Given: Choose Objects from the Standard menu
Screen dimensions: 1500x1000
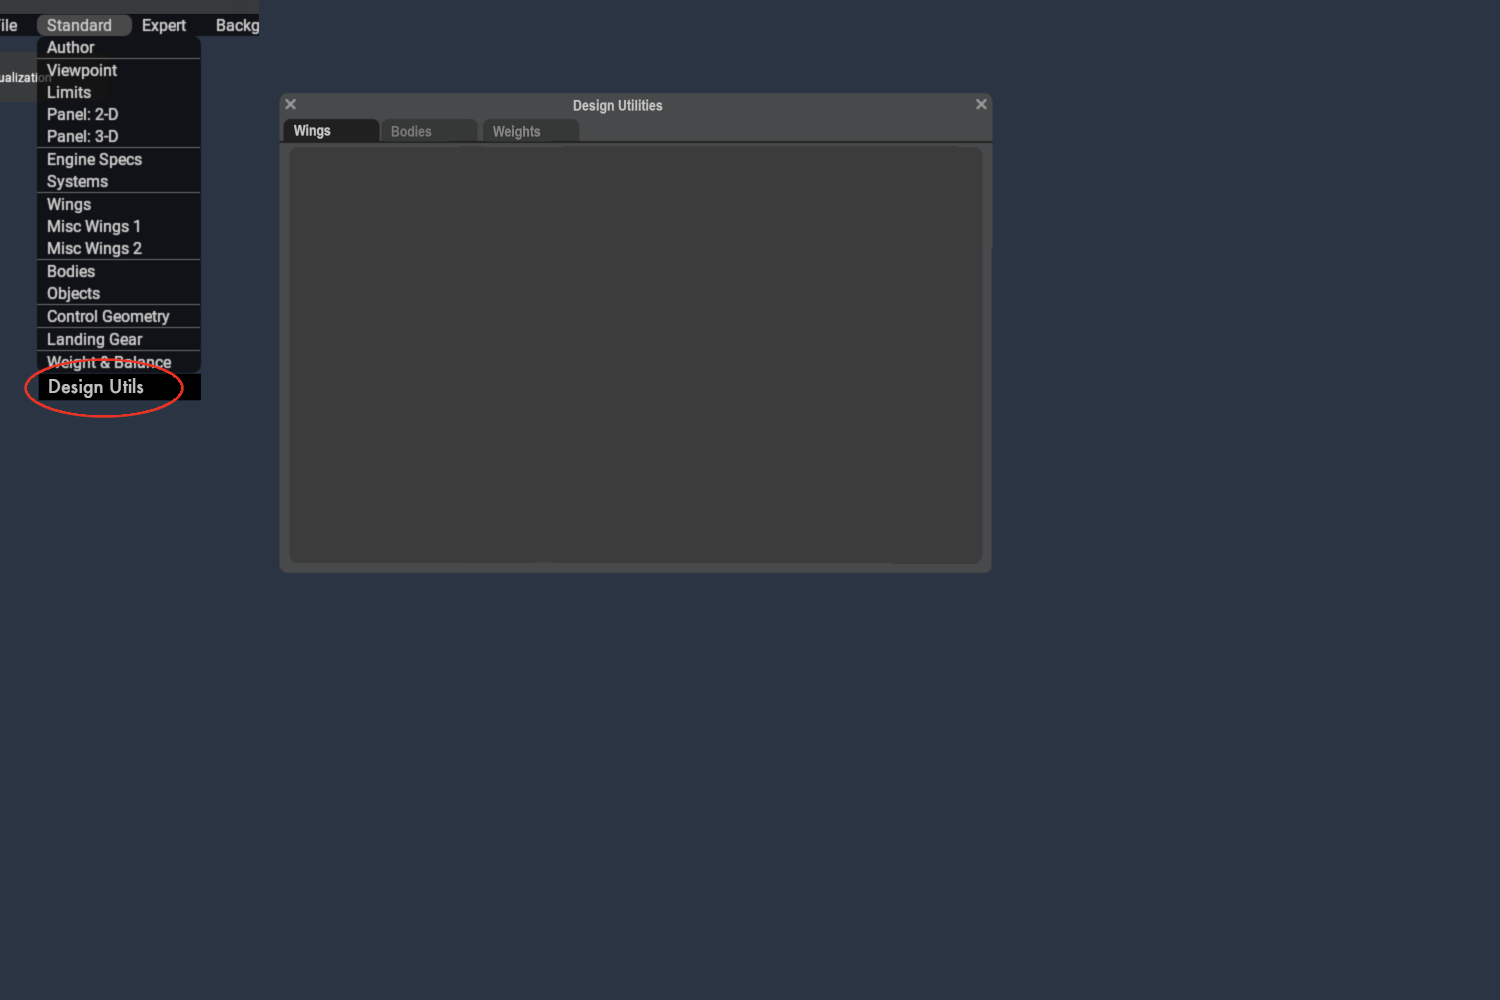Looking at the screenshot, I should 74,293.
